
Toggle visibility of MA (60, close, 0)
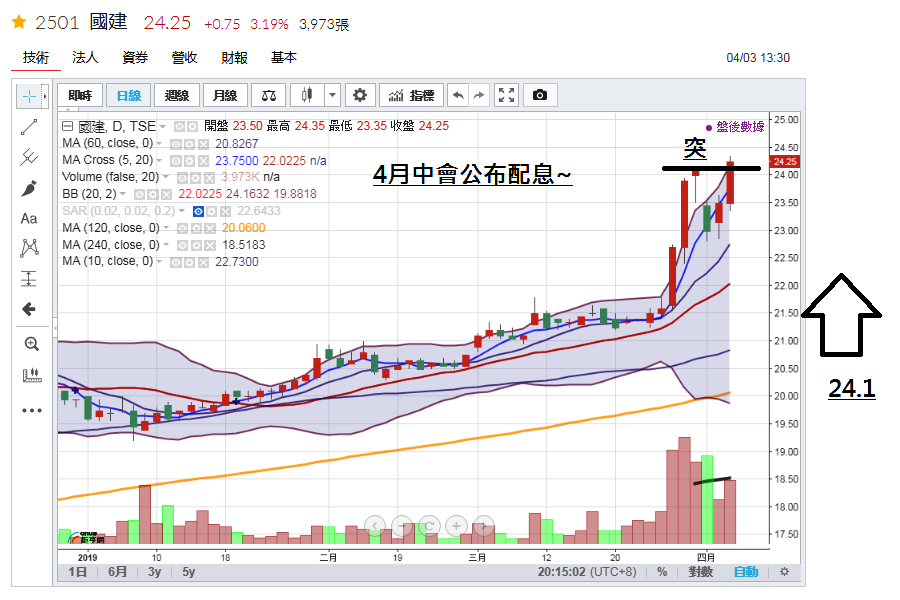[x=176, y=144]
